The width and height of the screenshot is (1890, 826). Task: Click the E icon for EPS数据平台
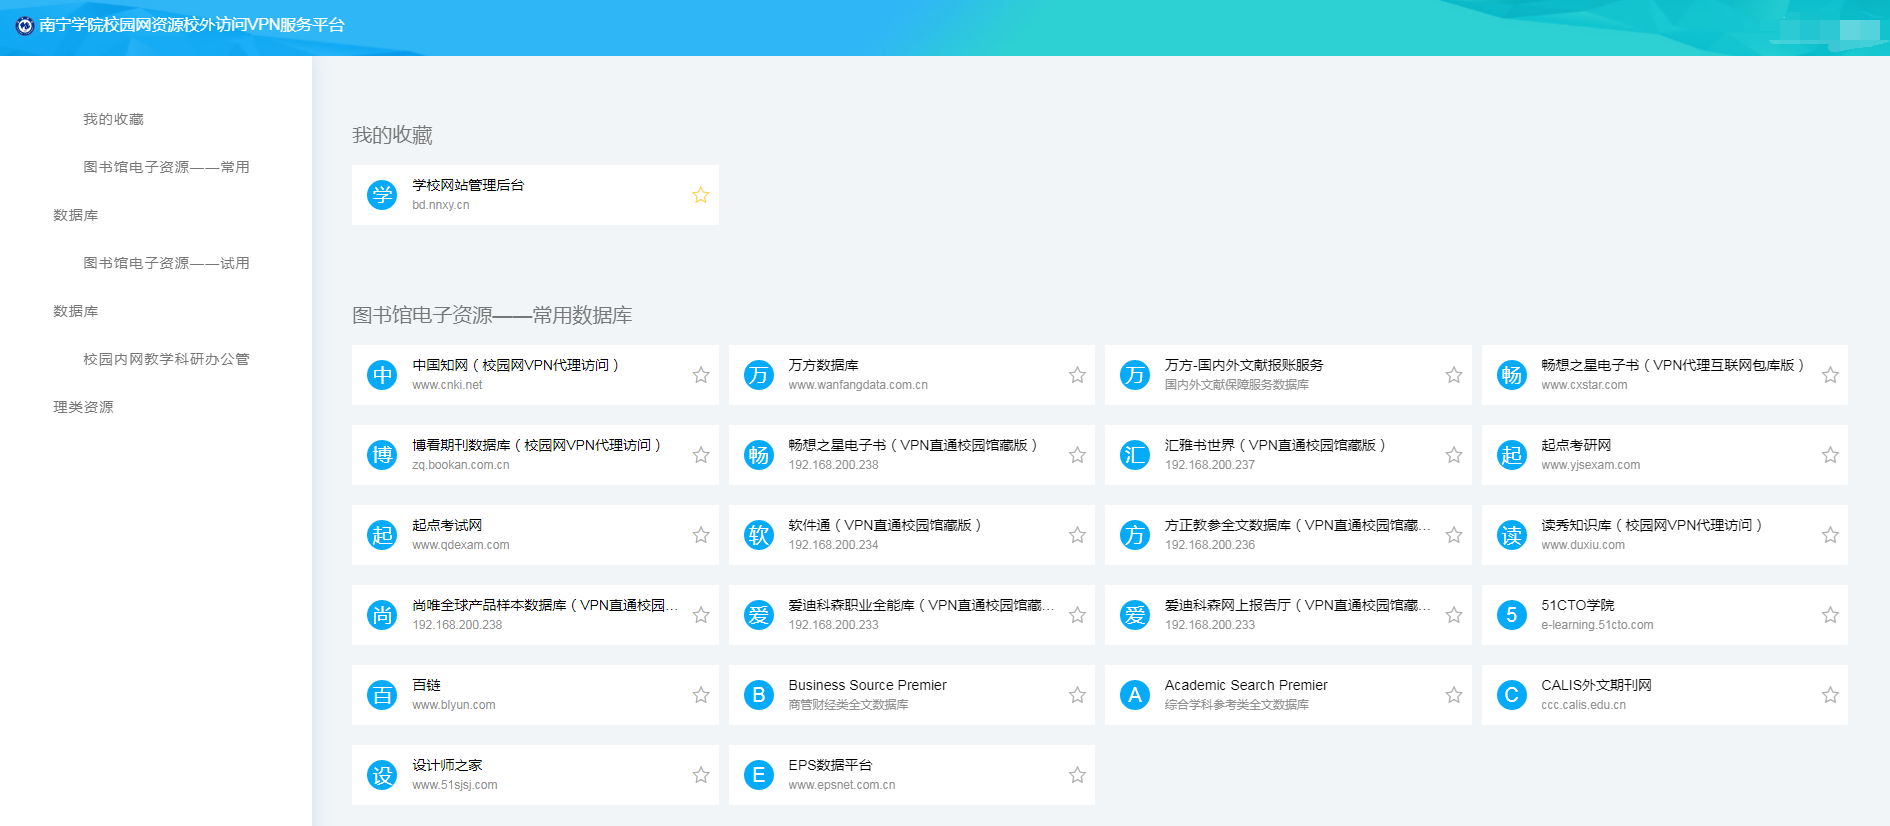point(758,775)
